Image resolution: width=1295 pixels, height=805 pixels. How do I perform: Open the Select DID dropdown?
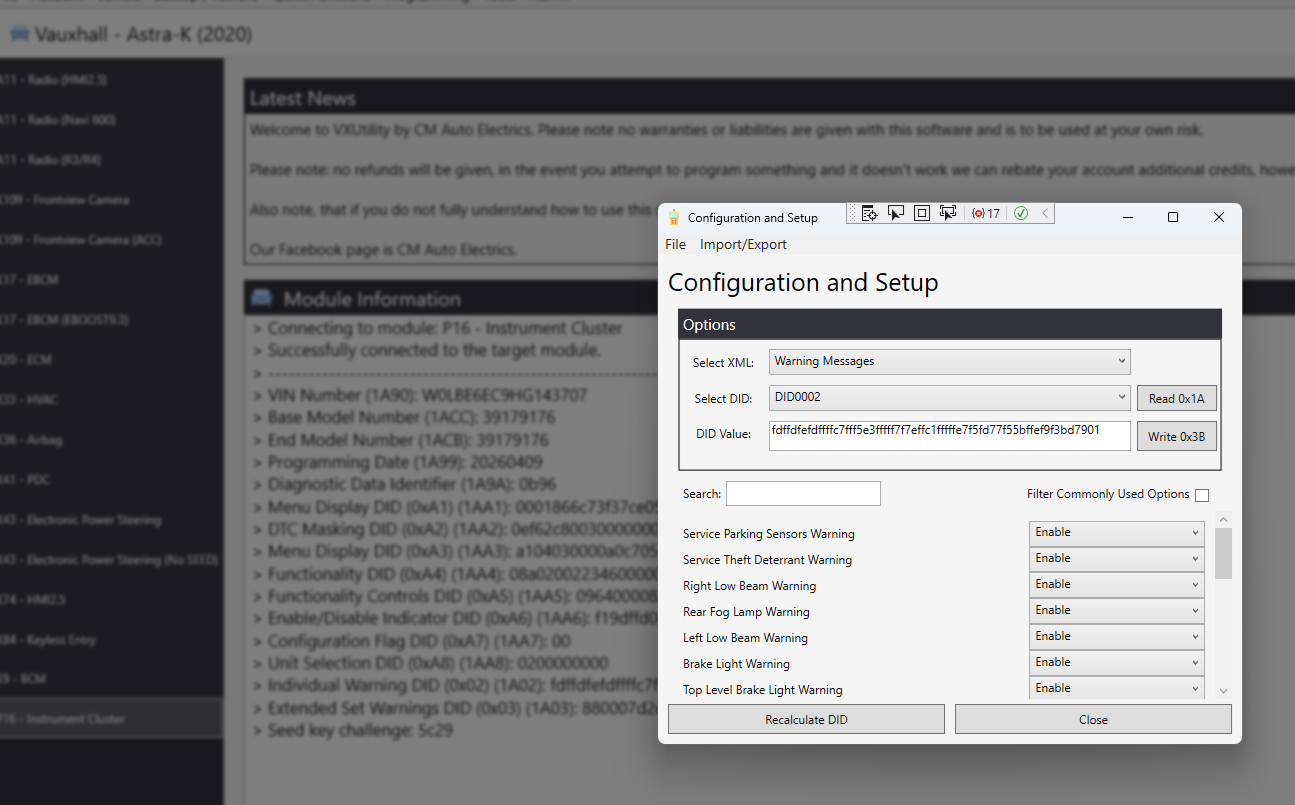pos(950,397)
